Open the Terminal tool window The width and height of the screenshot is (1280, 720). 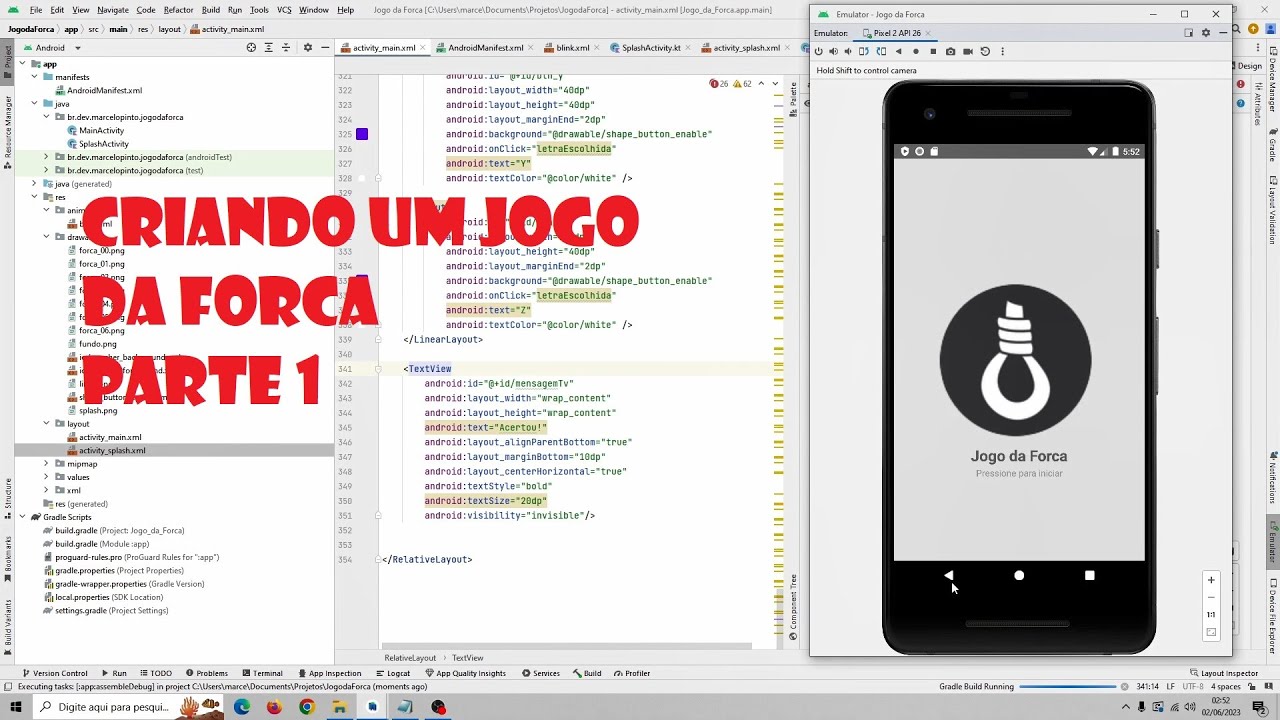click(261, 673)
